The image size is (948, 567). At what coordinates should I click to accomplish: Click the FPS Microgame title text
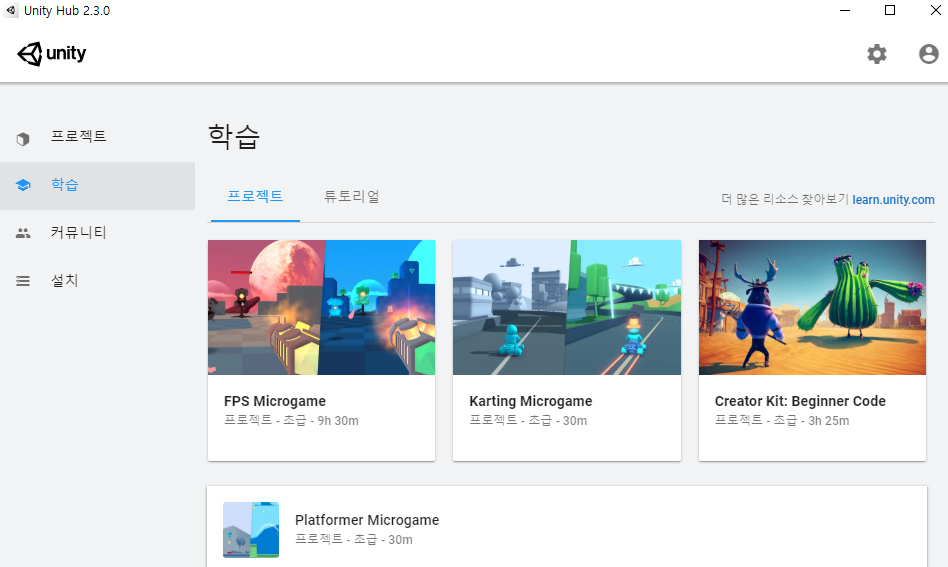click(274, 401)
